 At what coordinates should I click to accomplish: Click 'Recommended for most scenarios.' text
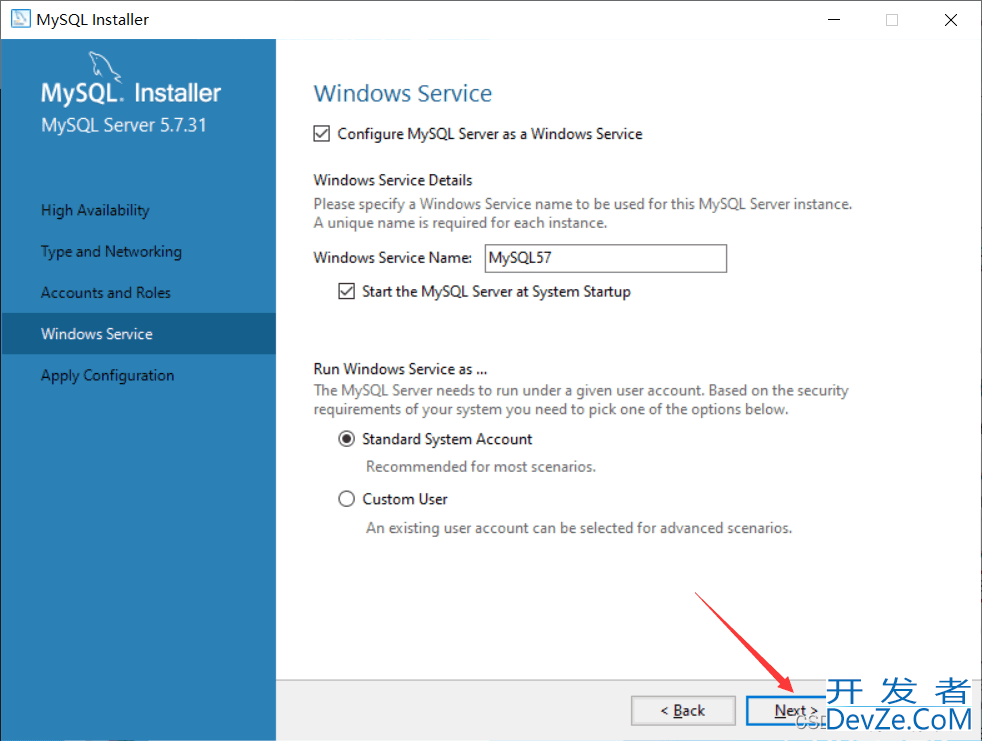point(481,467)
